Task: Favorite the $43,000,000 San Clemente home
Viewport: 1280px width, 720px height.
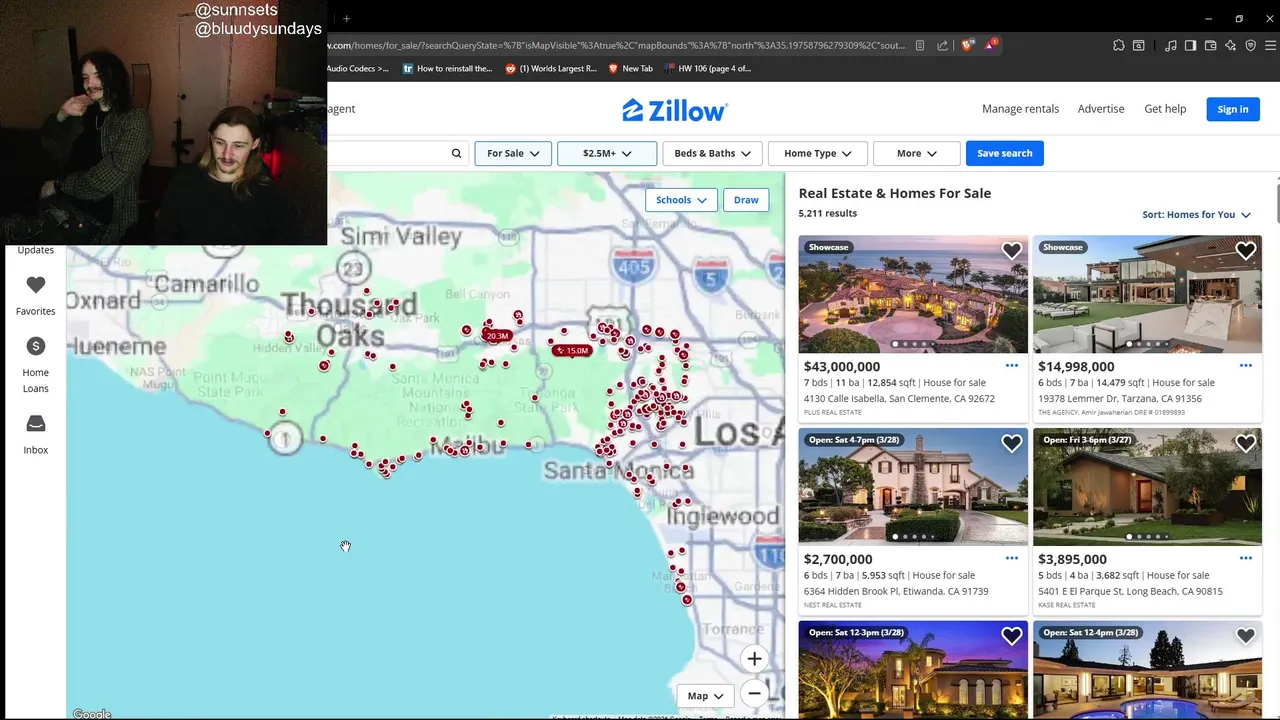Action: 1011,251
